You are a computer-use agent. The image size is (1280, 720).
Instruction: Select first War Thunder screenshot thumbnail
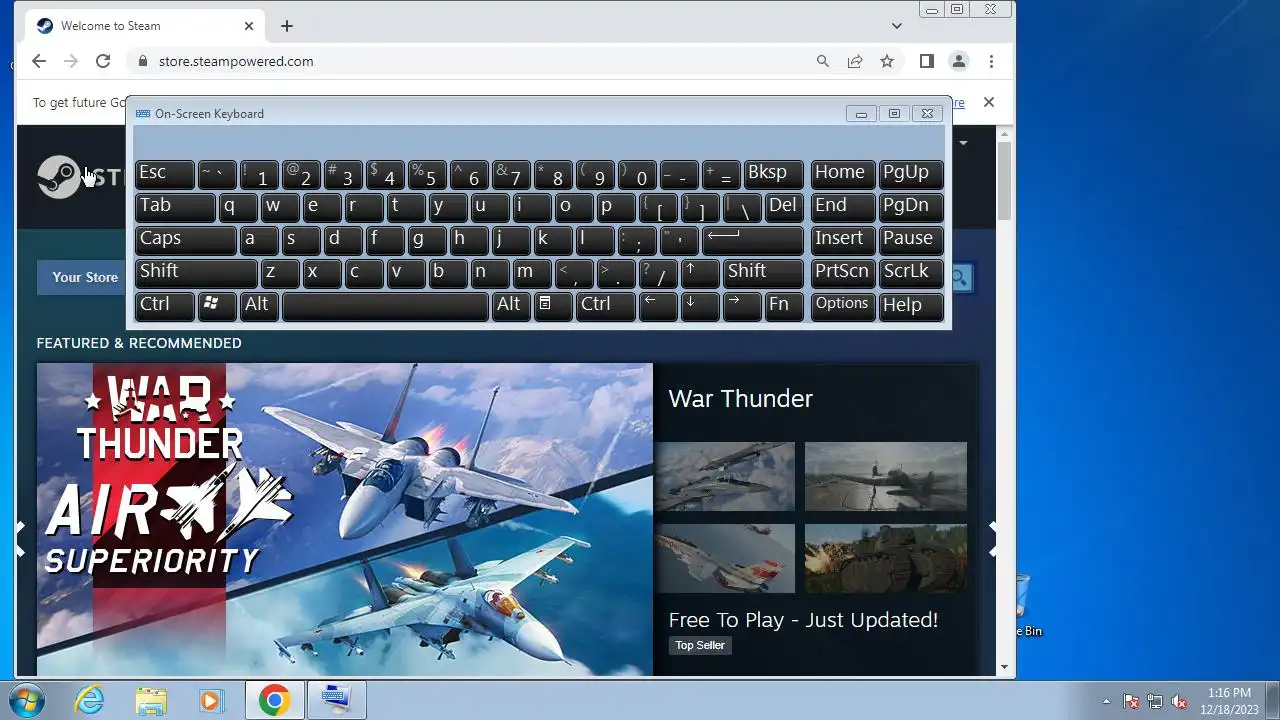click(x=725, y=476)
